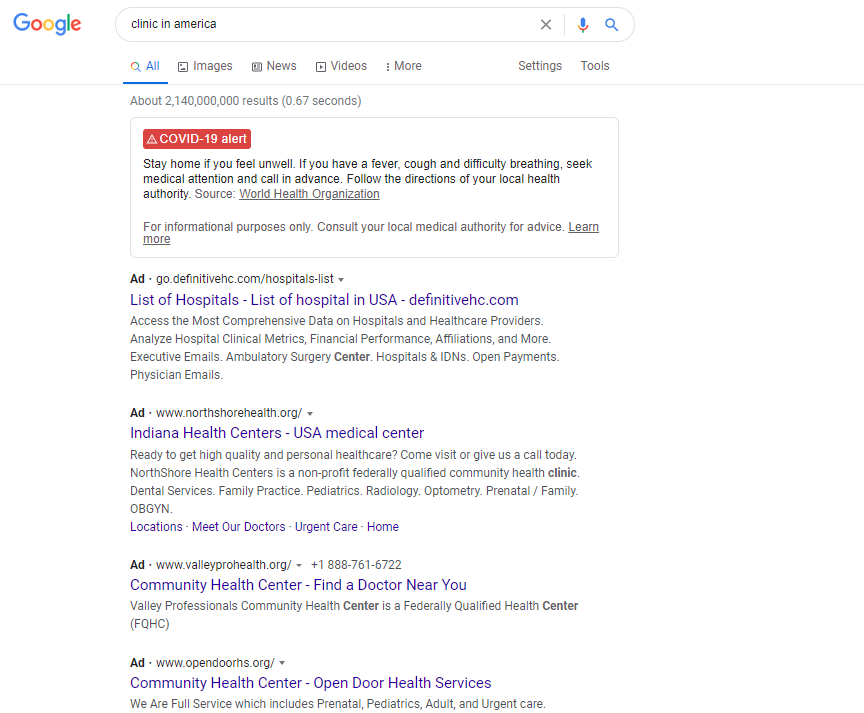Select the All results tab
Viewport: 864px width, 713px height.
[x=145, y=66]
